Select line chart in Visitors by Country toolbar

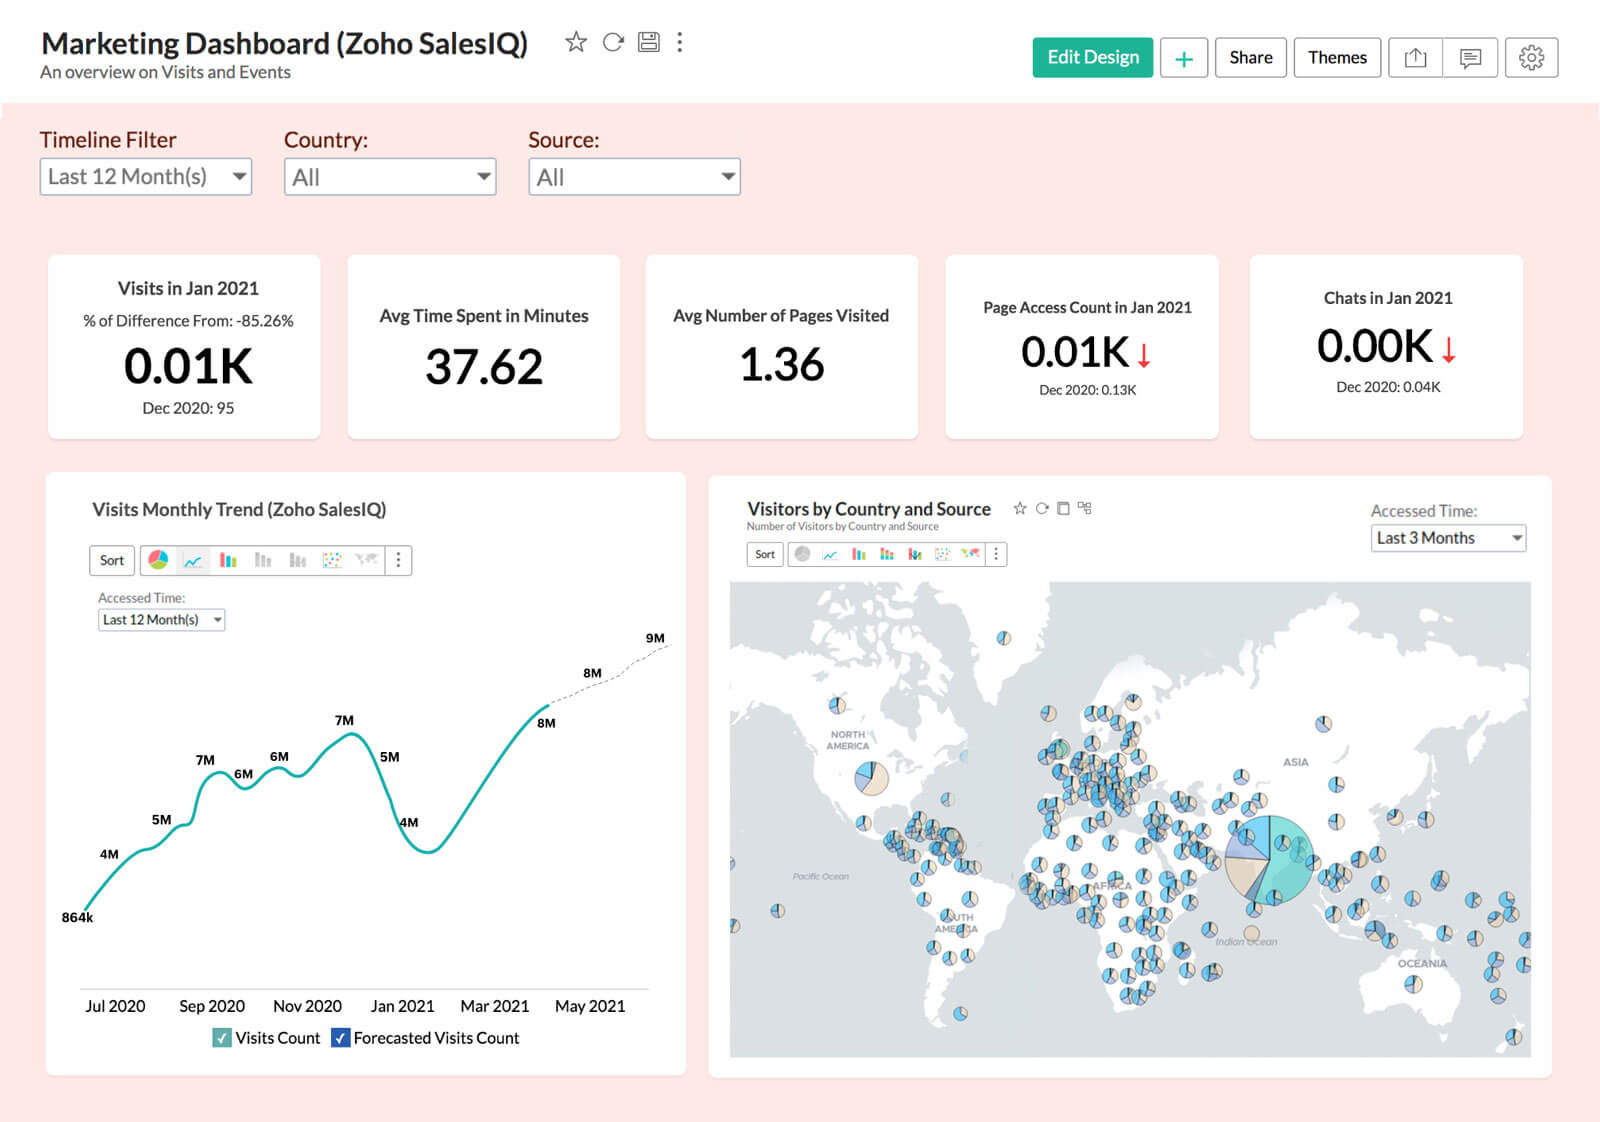(830, 554)
